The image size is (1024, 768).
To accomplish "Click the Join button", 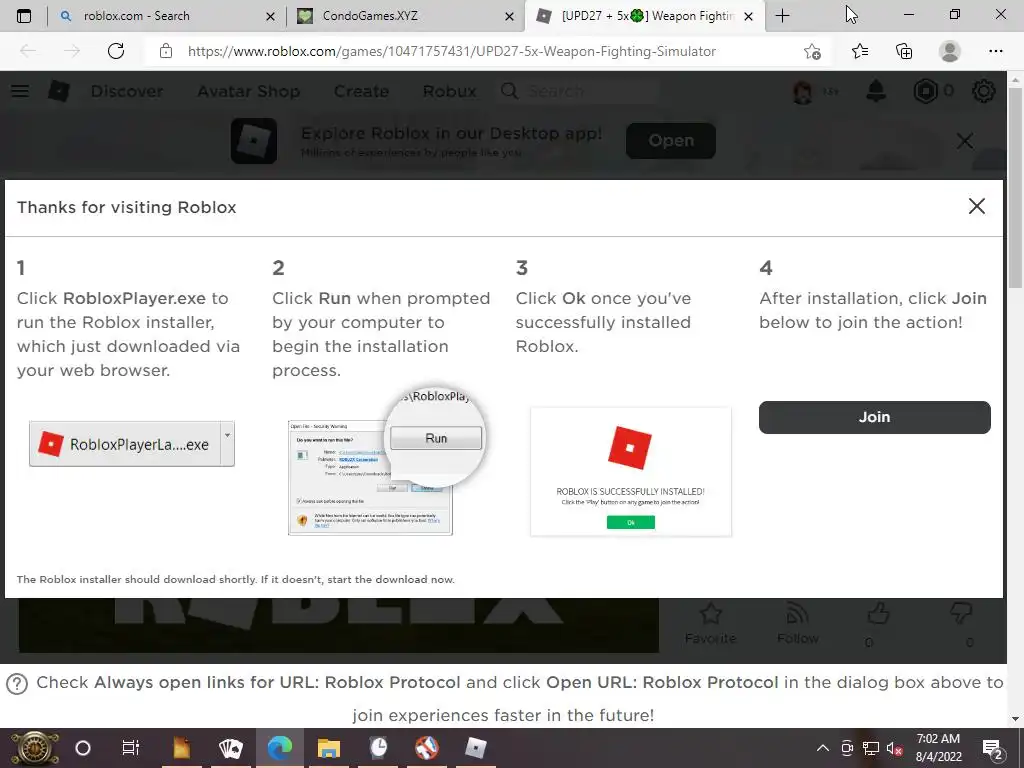I will point(874,417).
